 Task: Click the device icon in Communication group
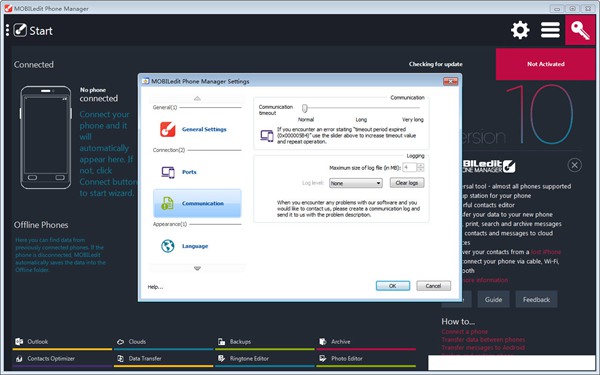coord(267,135)
